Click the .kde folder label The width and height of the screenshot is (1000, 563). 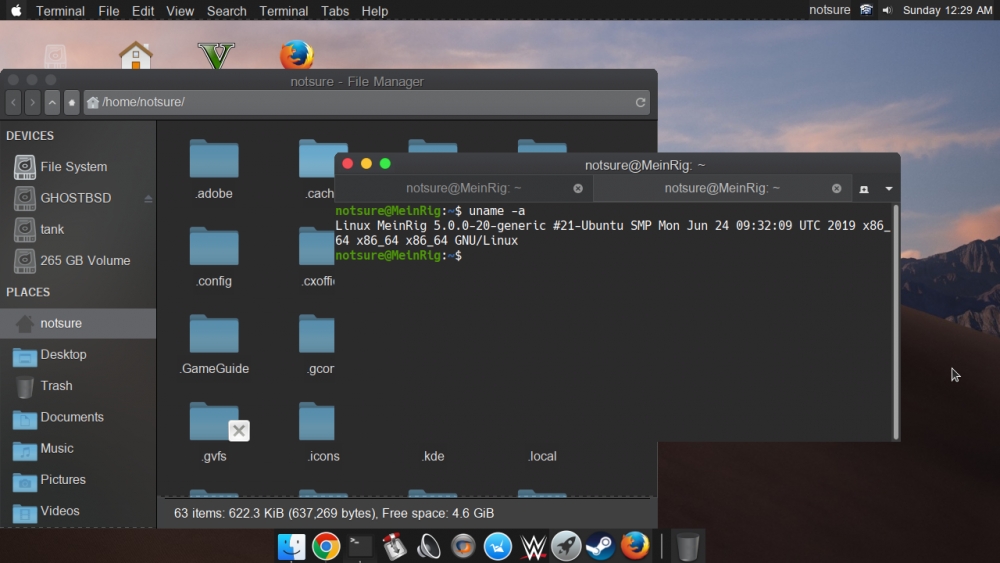(433, 457)
